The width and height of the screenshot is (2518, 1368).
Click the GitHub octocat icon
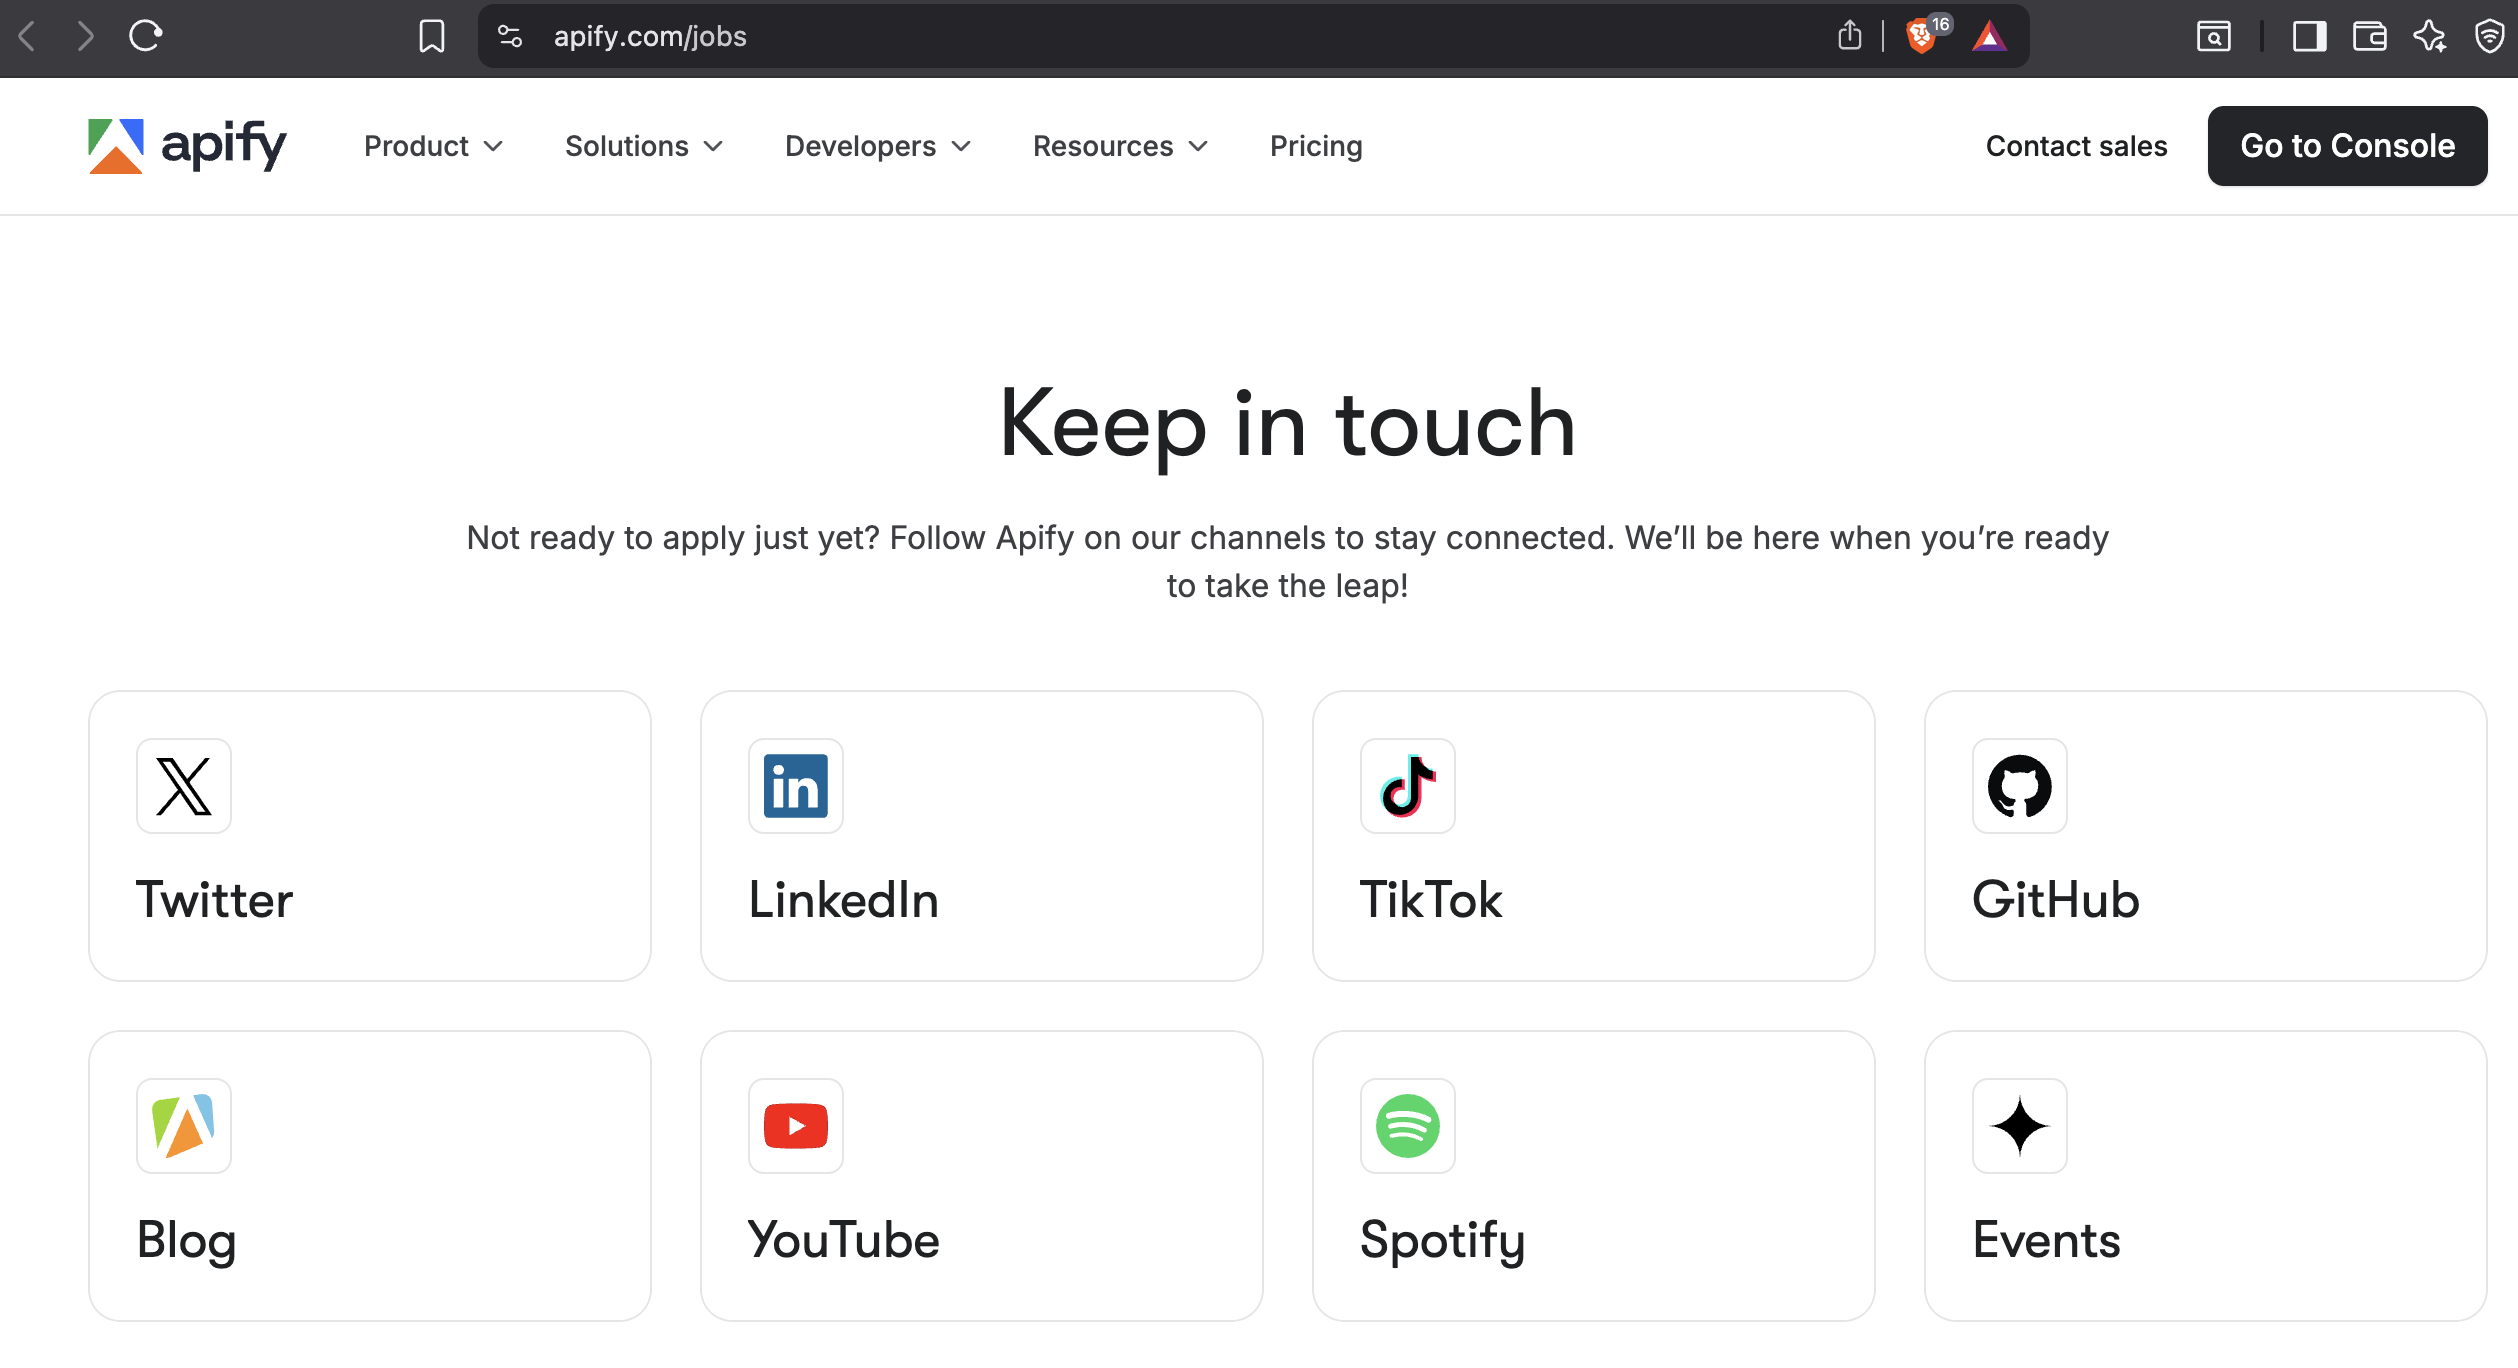click(x=2020, y=786)
